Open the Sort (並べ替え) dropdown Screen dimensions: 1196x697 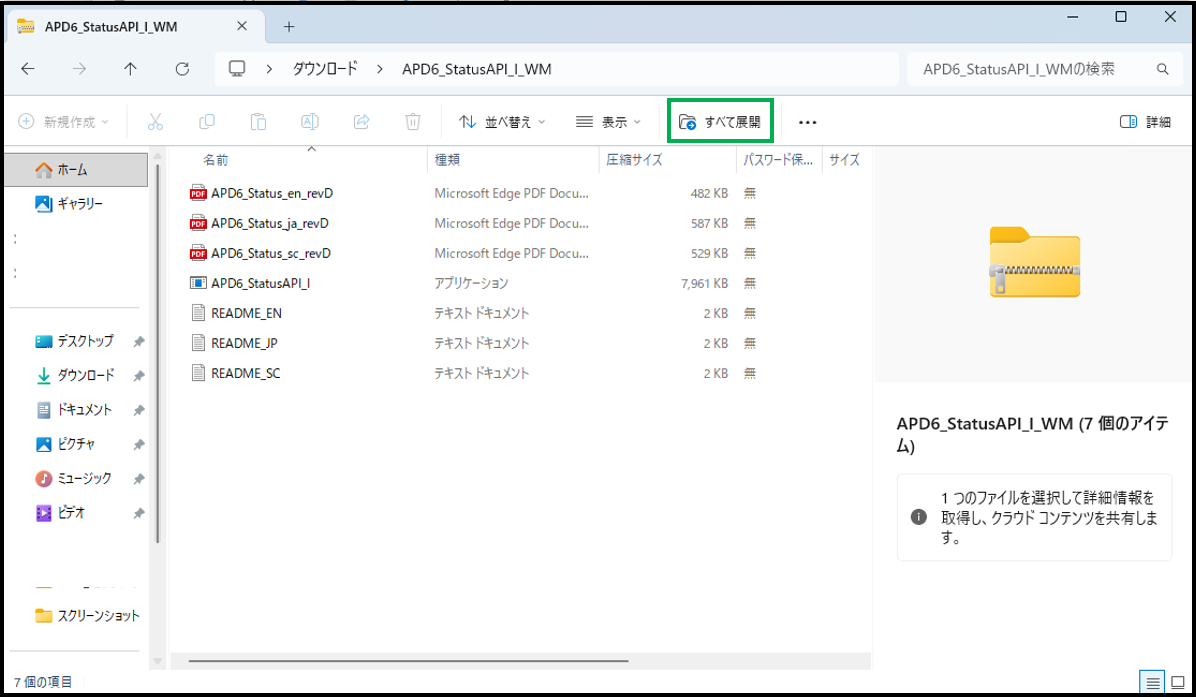(x=502, y=122)
